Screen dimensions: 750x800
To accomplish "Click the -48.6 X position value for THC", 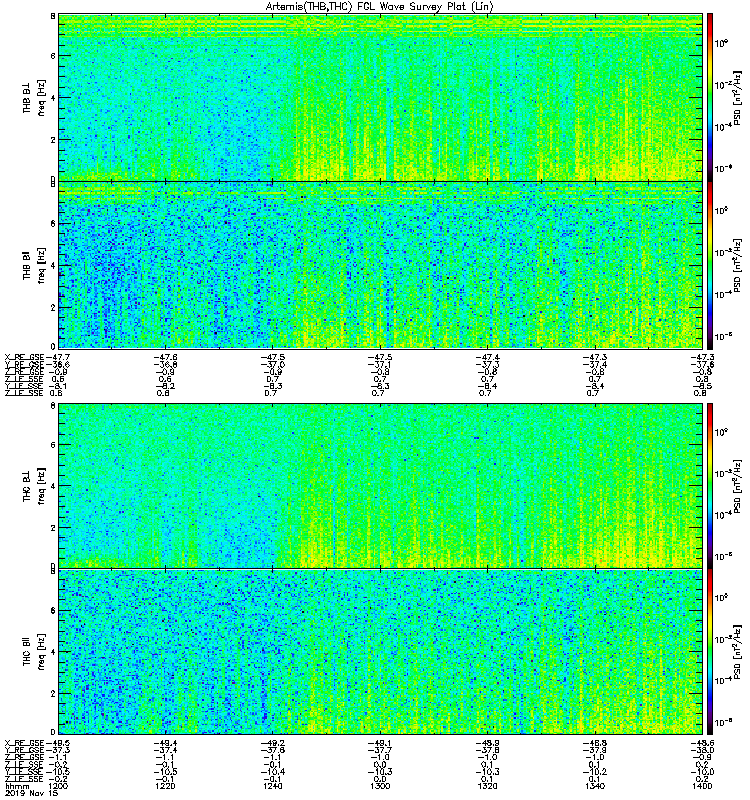I will click(702, 743).
